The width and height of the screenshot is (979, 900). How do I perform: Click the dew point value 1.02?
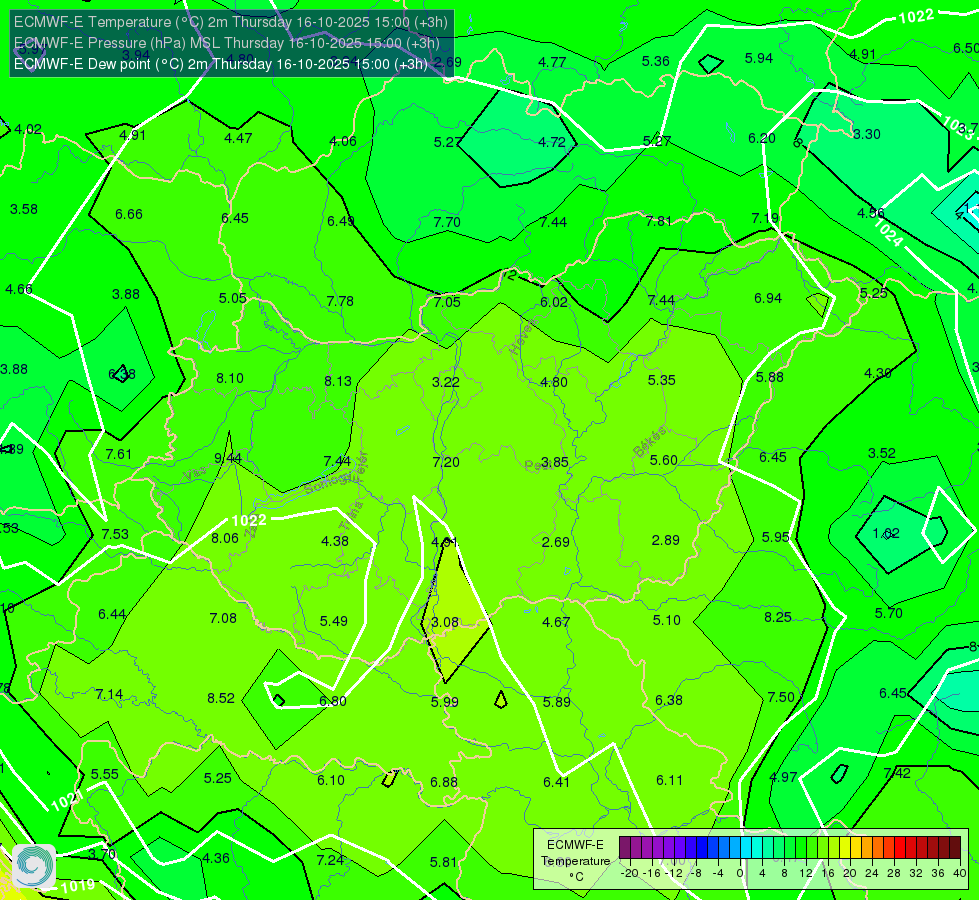pyautogui.click(x=886, y=533)
